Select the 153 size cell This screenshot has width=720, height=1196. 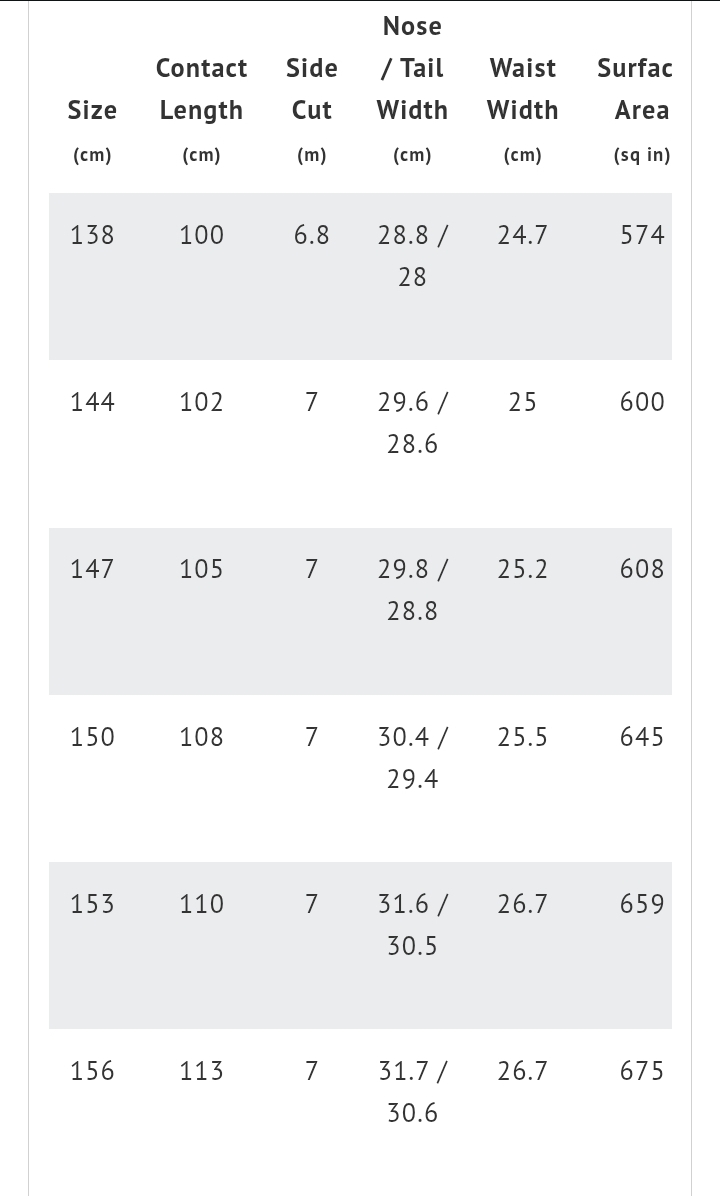(92, 904)
